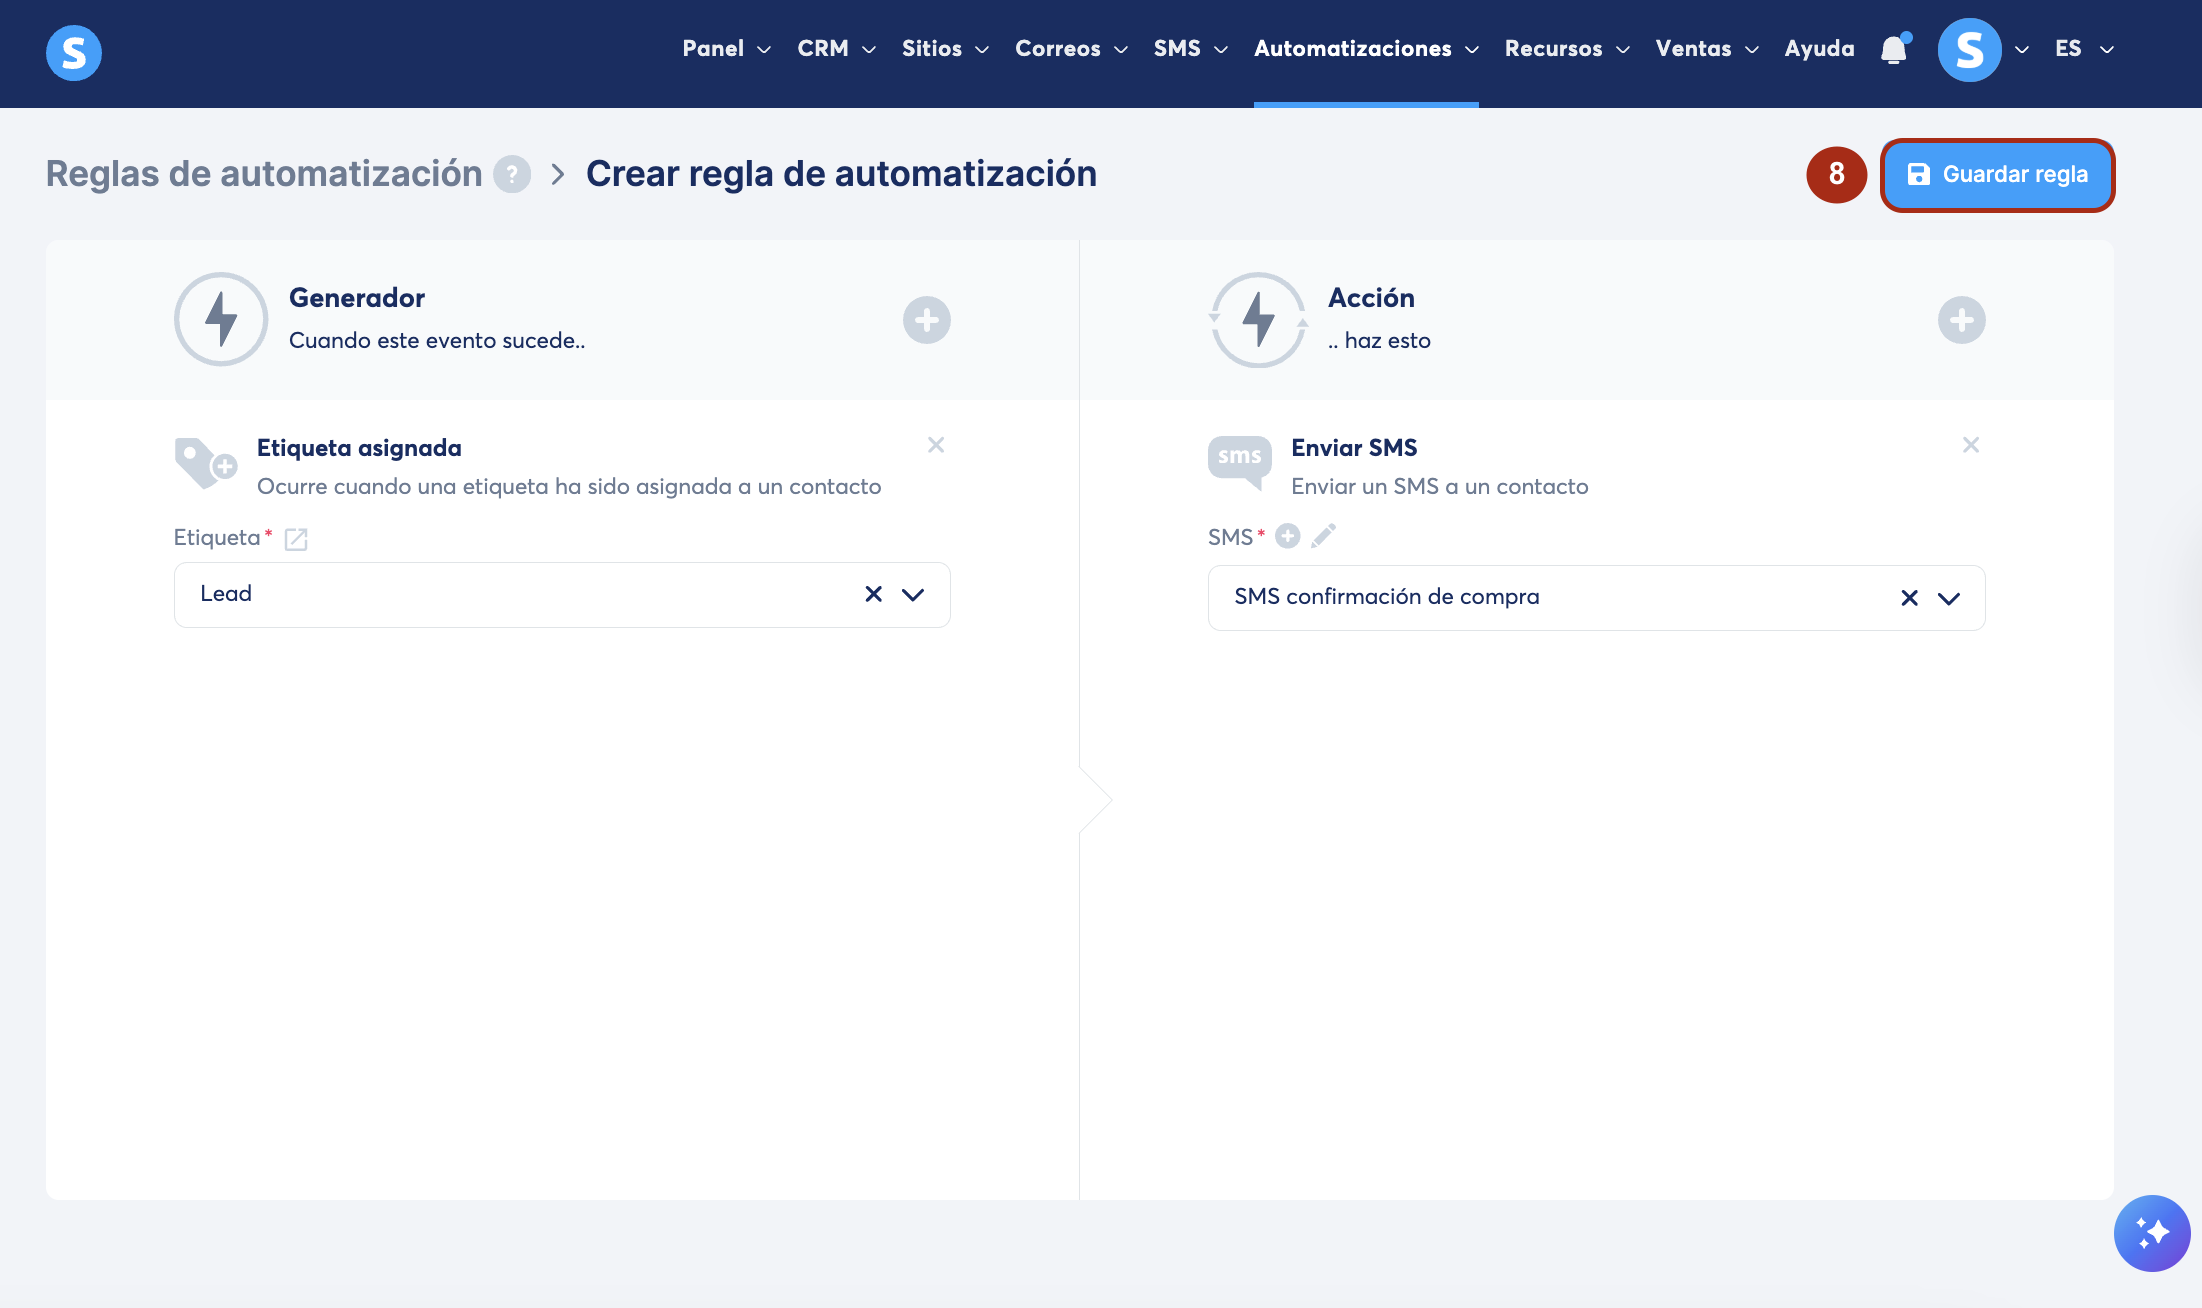Viewport: 2202px width, 1308px height.
Task: Clear the selected SMS confirmación de compra
Action: [x=1909, y=598]
